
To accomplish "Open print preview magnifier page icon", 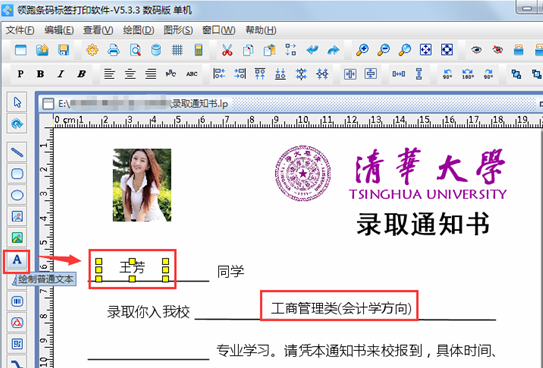I will pyautogui.click(x=135, y=50).
